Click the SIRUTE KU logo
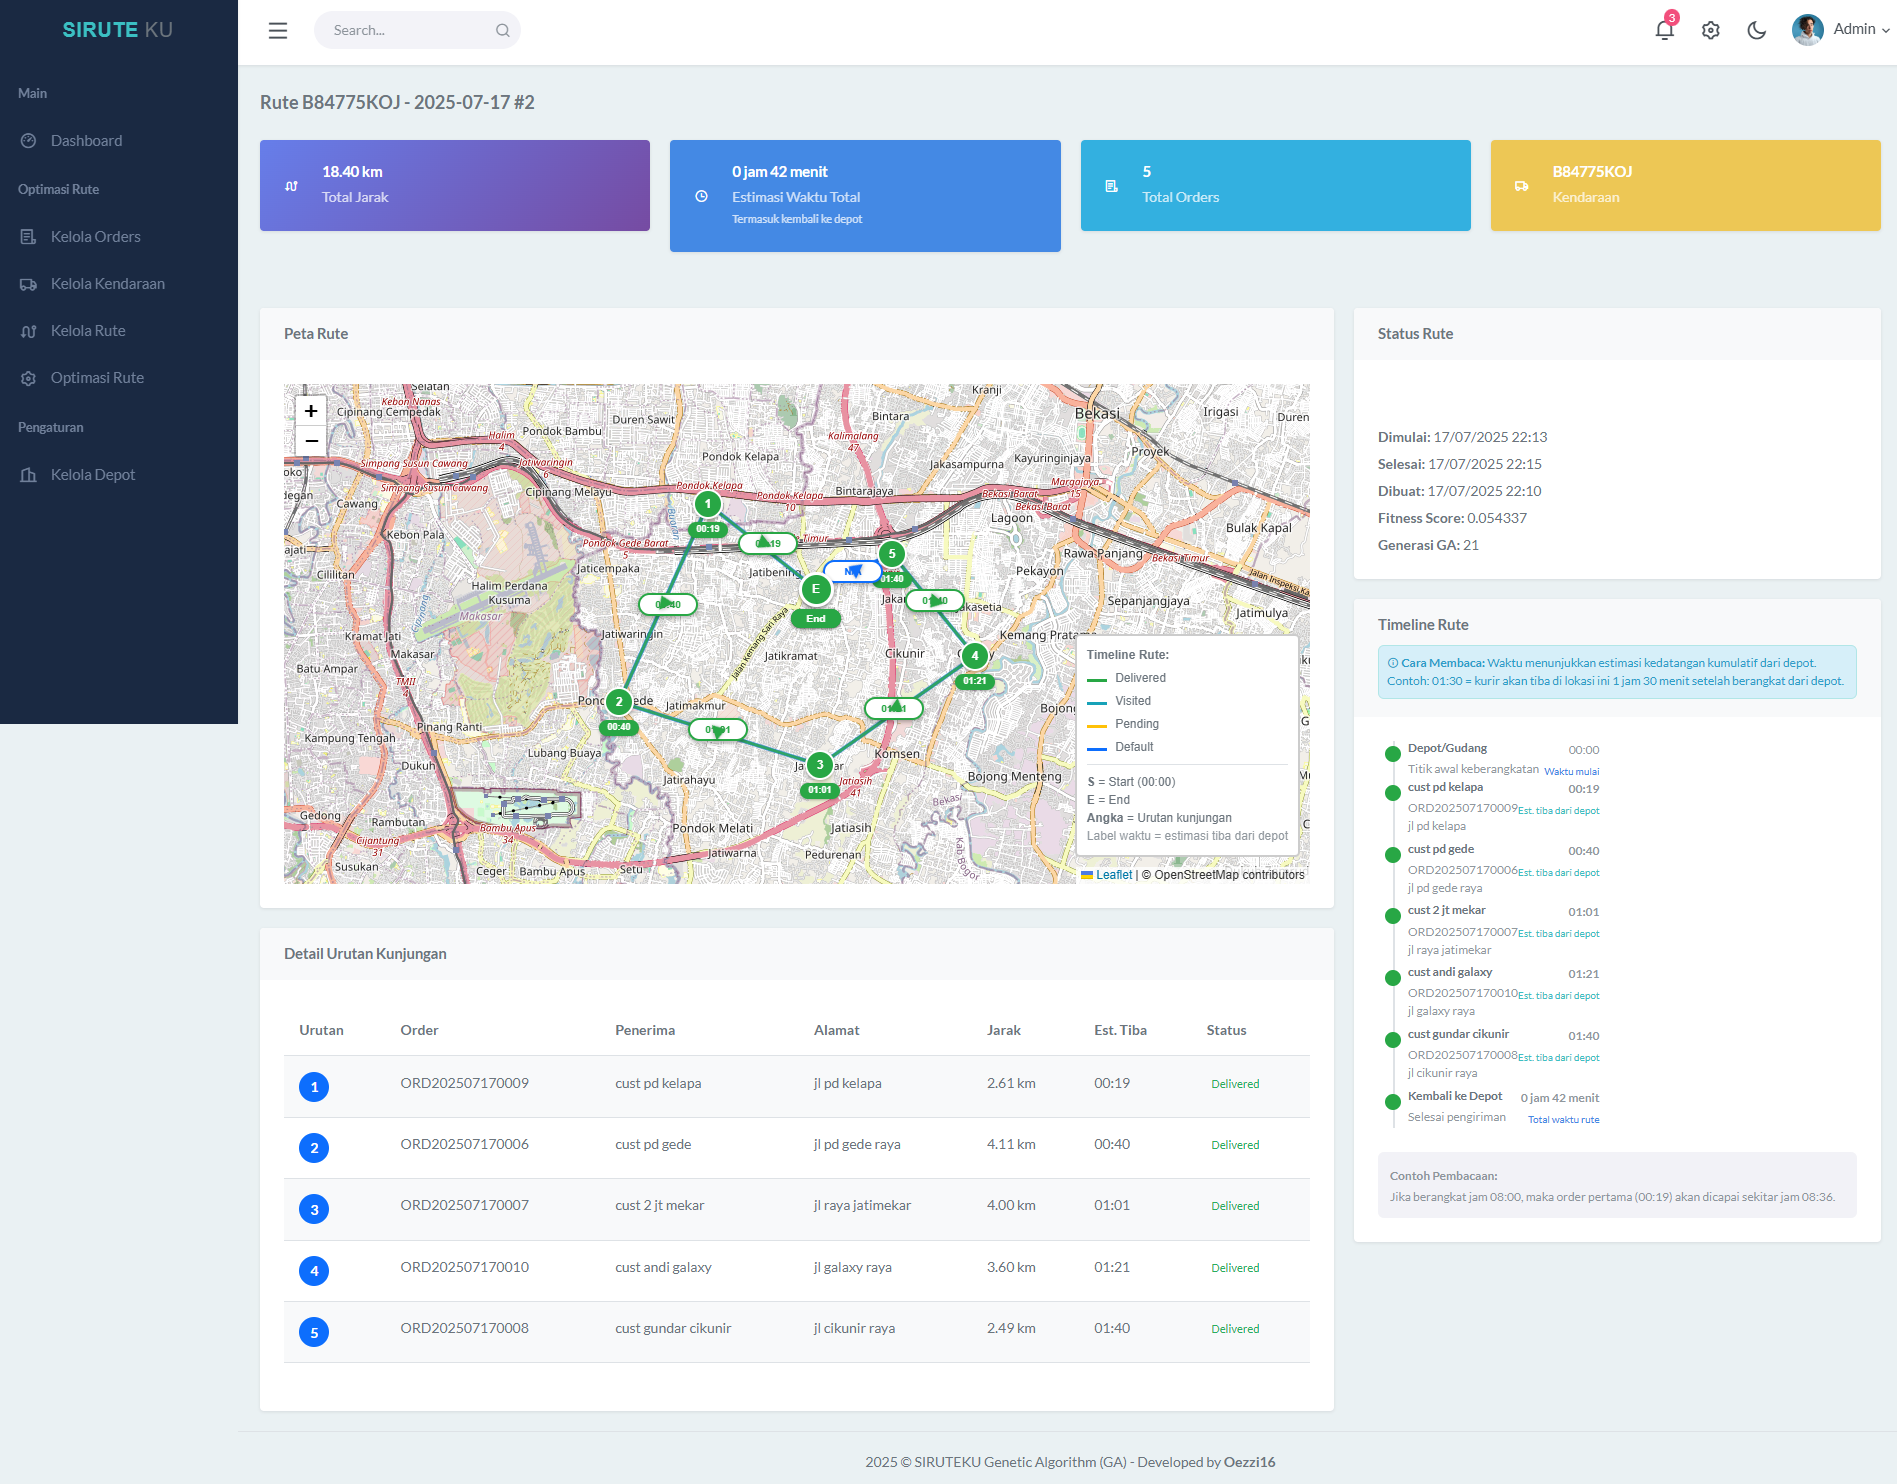Image resolution: width=1897 pixels, height=1484 pixels. (118, 30)
